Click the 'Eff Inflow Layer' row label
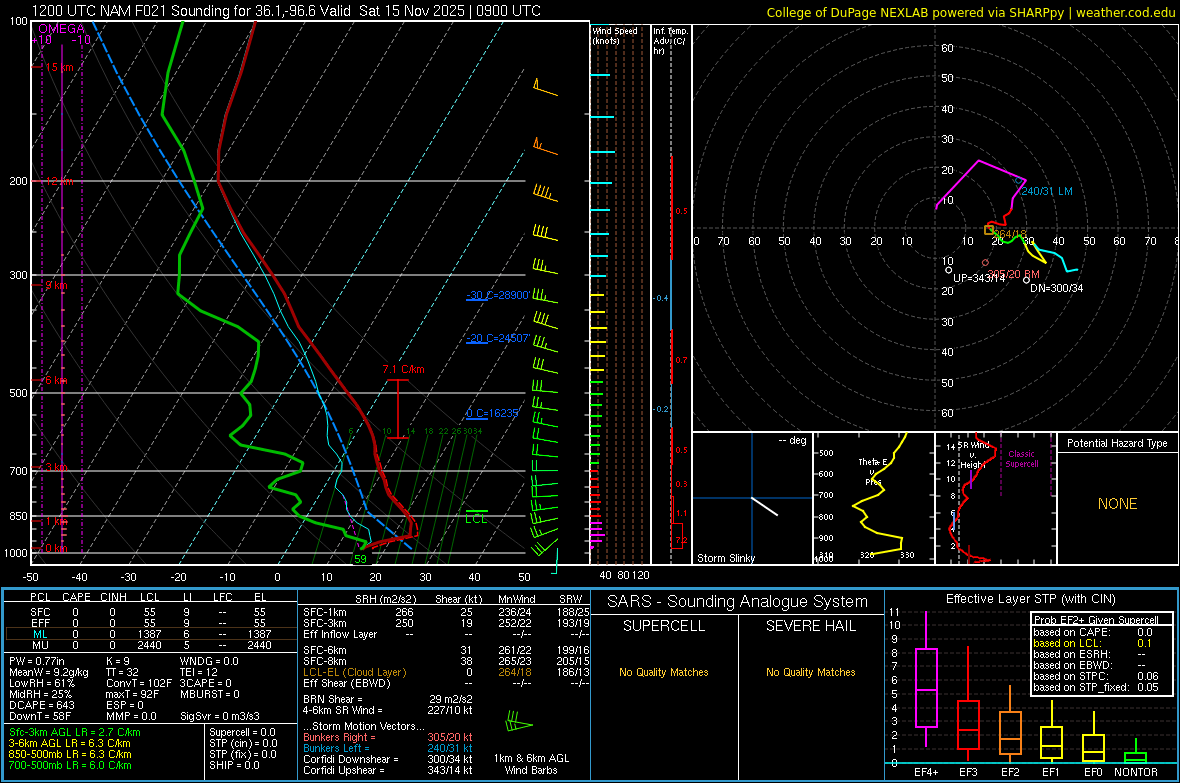 [x=339, y=634]
